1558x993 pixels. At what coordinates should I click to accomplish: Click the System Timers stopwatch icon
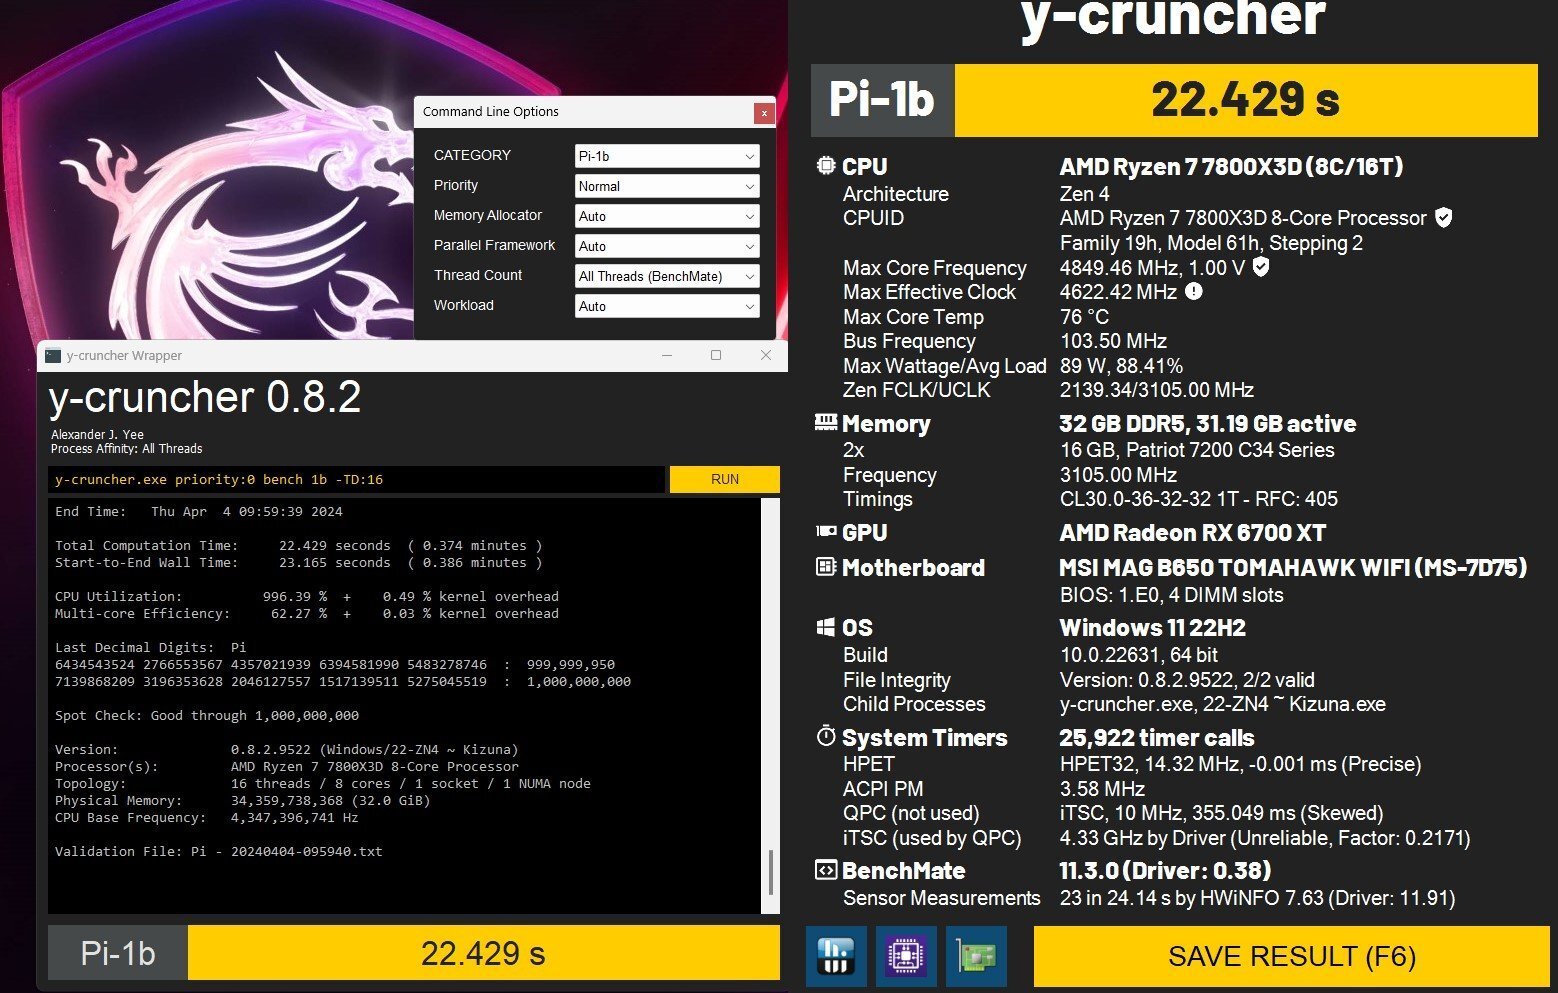(x=826, y=737)
